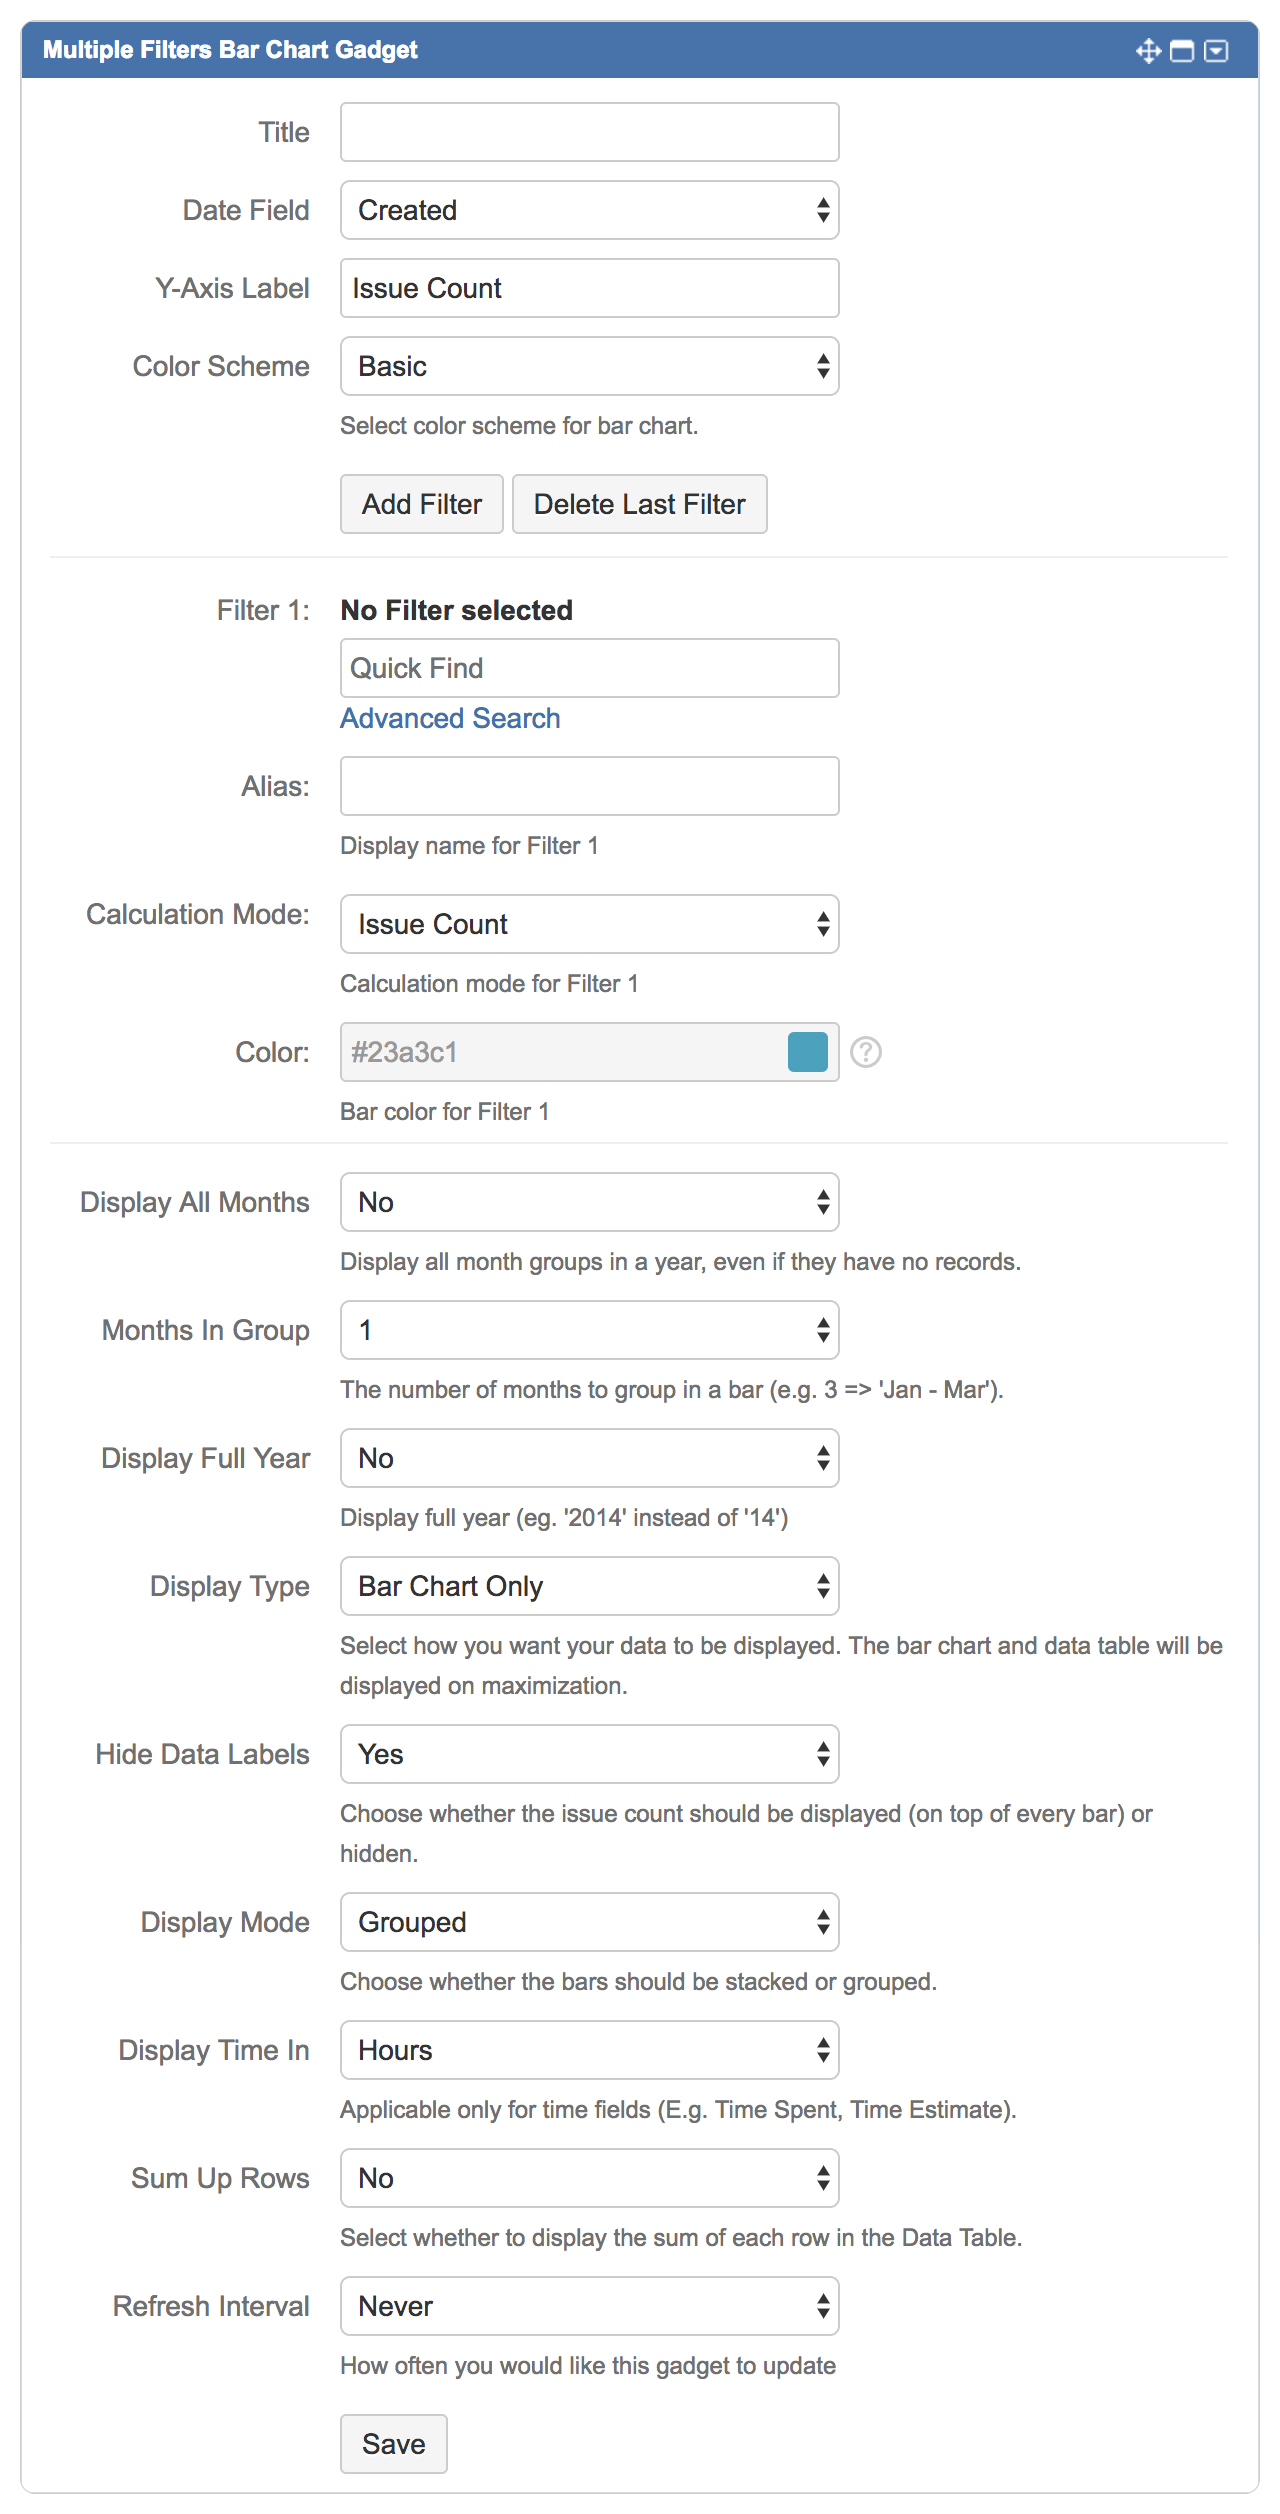Change the Display All Months selector
Viewport: 1280px width, 2514px height.
pos(589,1202)
